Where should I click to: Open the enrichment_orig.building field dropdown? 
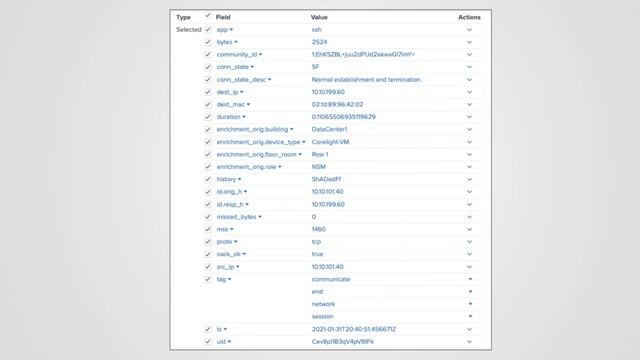pyautogui.click(x=291, y=129)
